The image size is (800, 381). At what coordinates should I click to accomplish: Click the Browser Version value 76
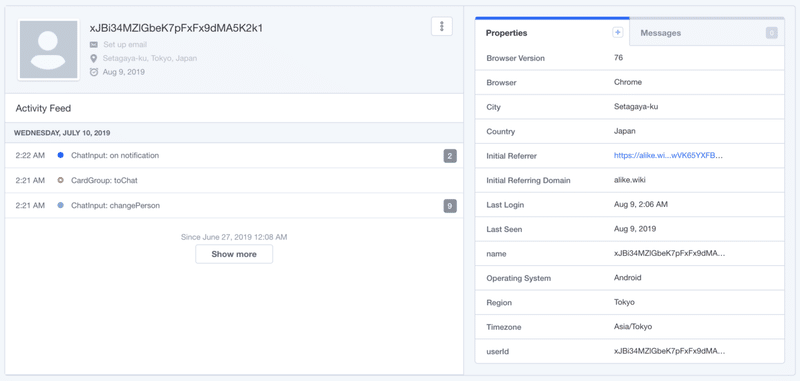point(618,58)
